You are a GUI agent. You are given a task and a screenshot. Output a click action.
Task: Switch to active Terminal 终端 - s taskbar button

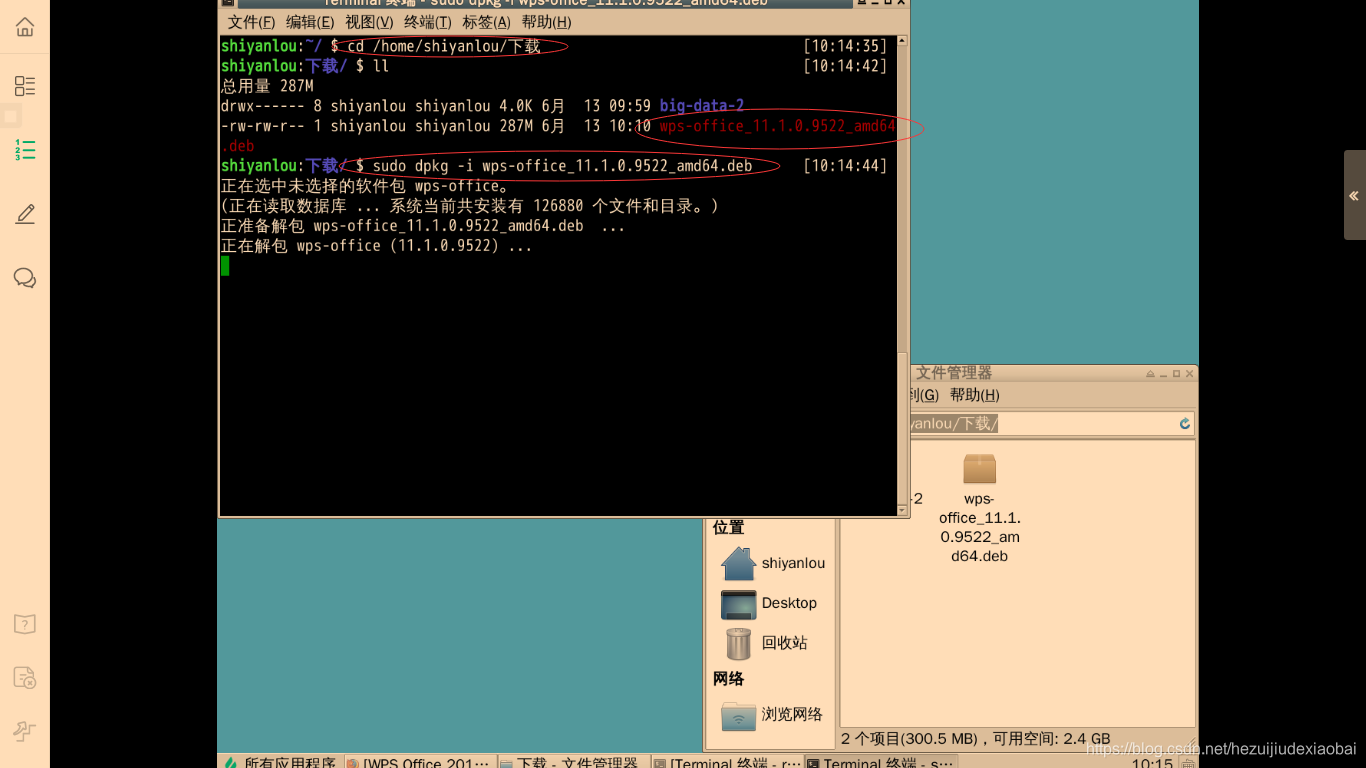pos(880,762)
